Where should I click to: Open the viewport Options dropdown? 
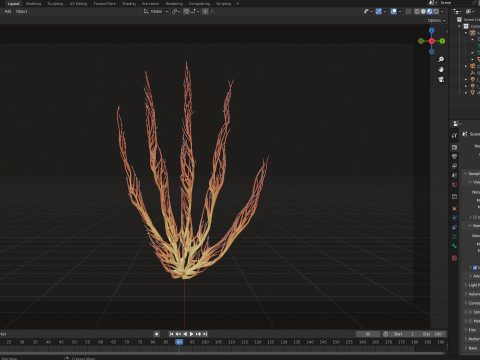436,20
